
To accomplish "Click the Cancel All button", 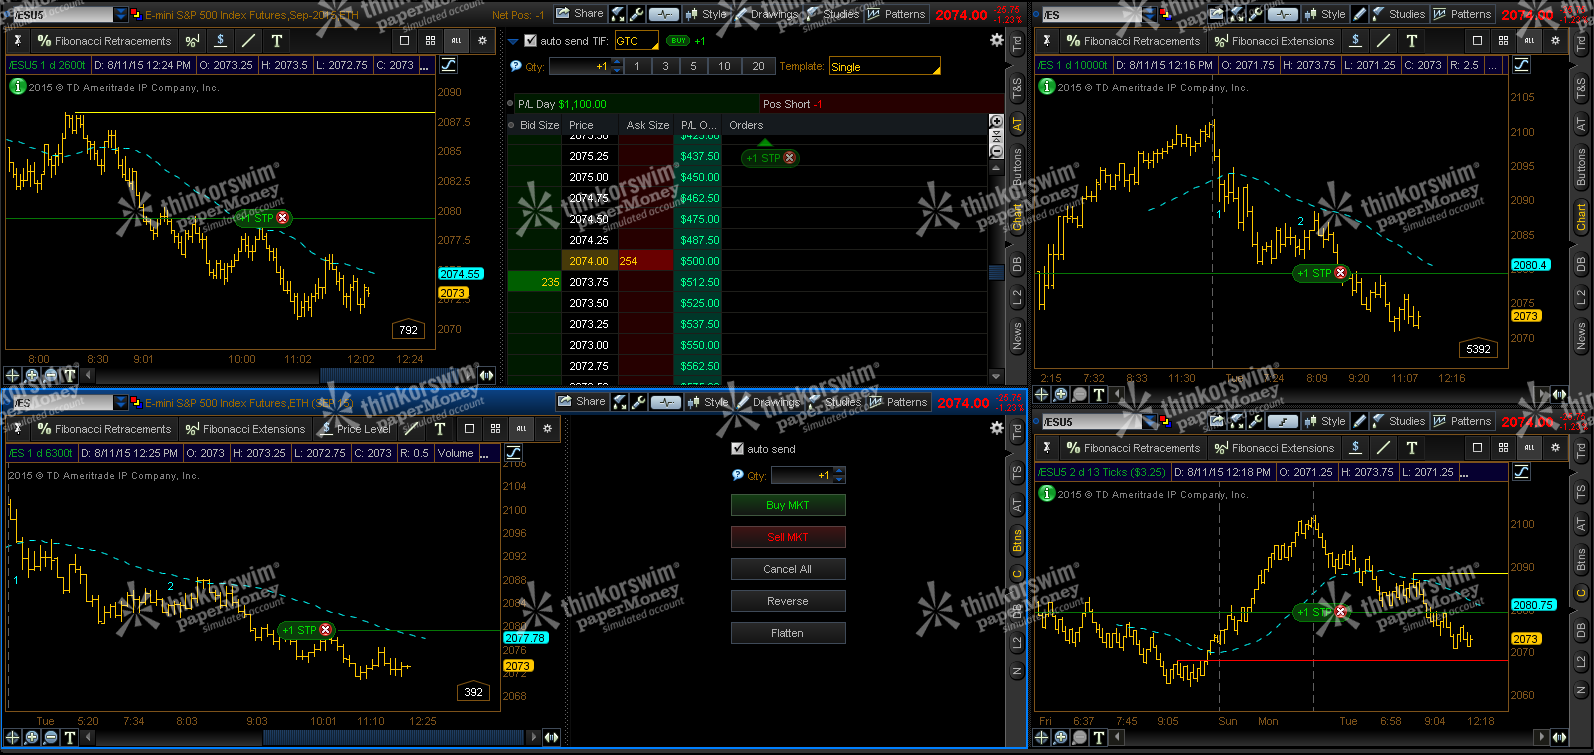I will point(788,569).
